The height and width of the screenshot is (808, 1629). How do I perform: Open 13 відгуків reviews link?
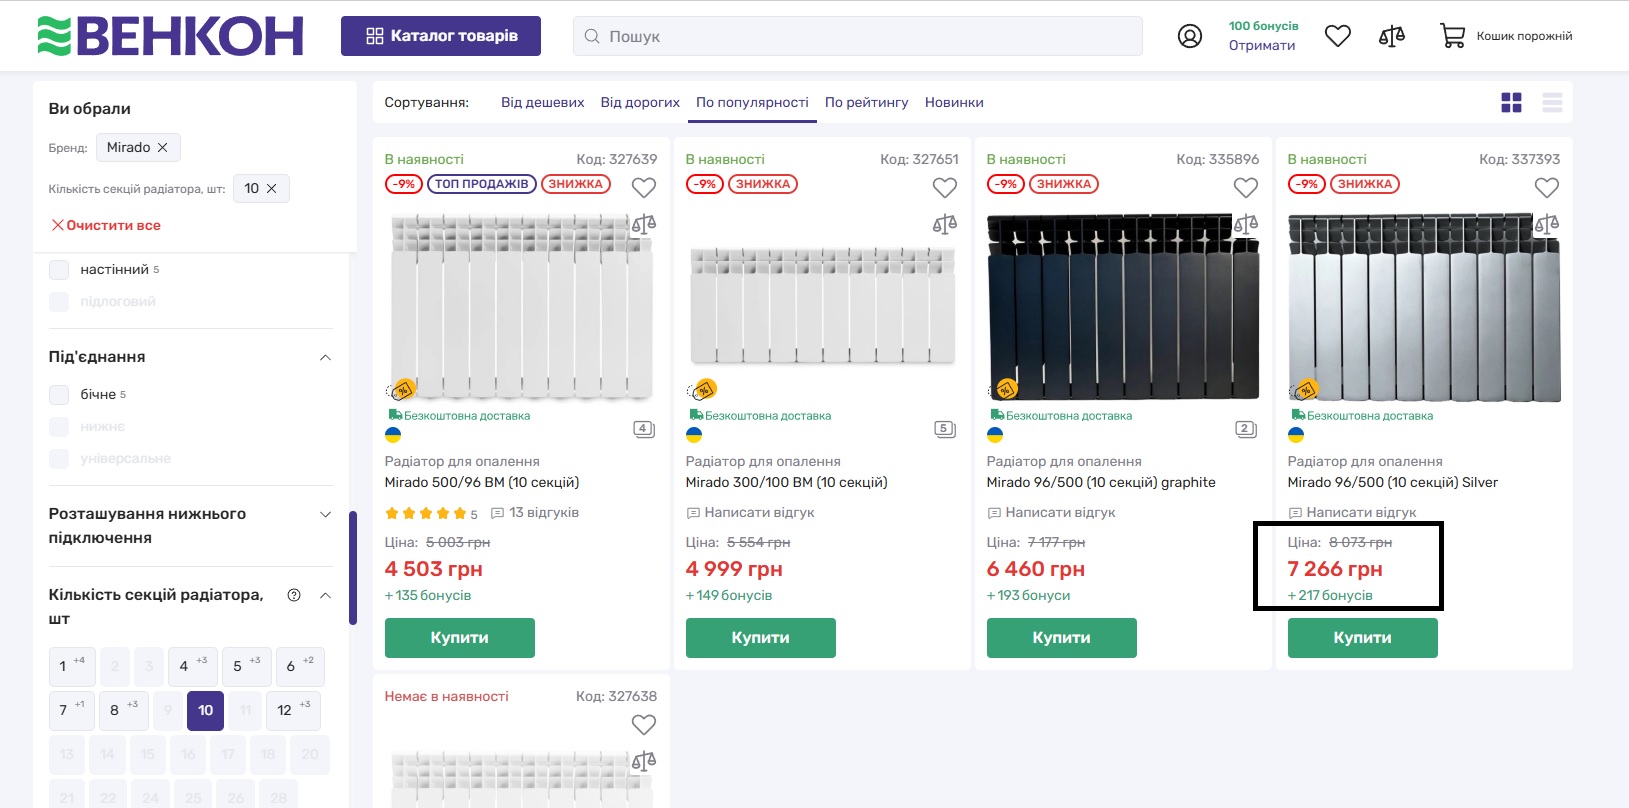click(x=535, y=513)
